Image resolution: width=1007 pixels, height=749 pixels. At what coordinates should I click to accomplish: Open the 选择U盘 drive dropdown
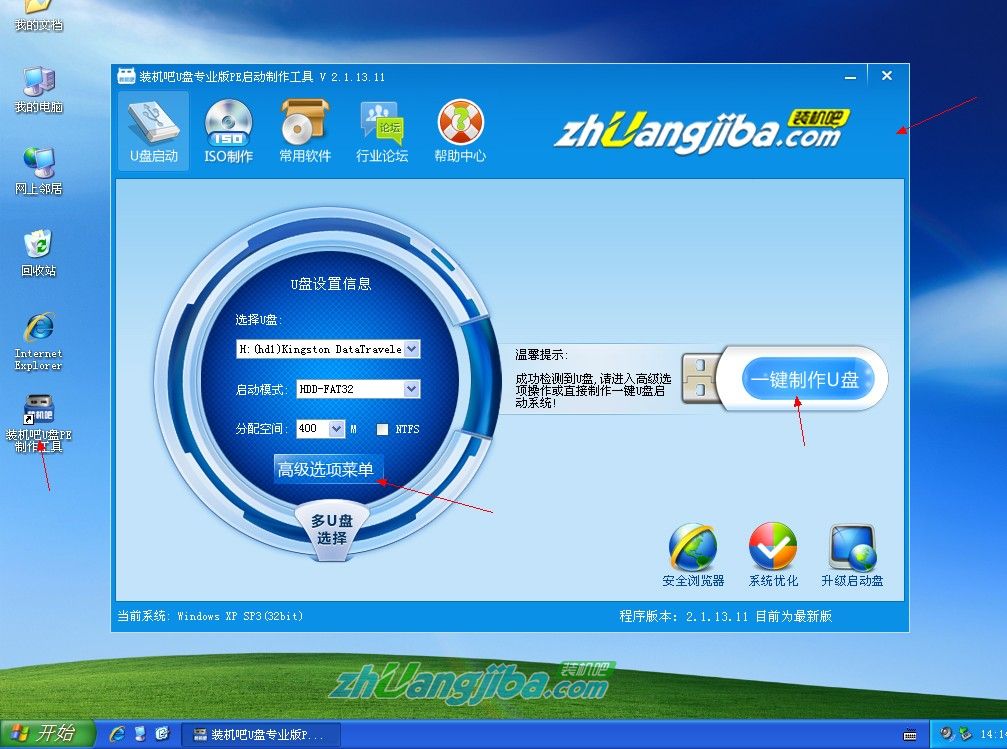pos(413,349)
